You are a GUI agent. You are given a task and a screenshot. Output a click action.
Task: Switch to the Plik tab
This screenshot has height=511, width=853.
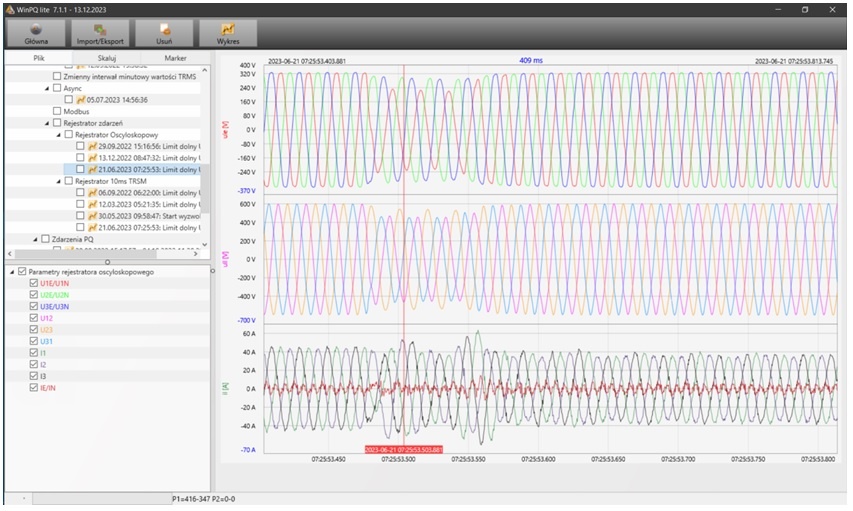click(39, 58)
